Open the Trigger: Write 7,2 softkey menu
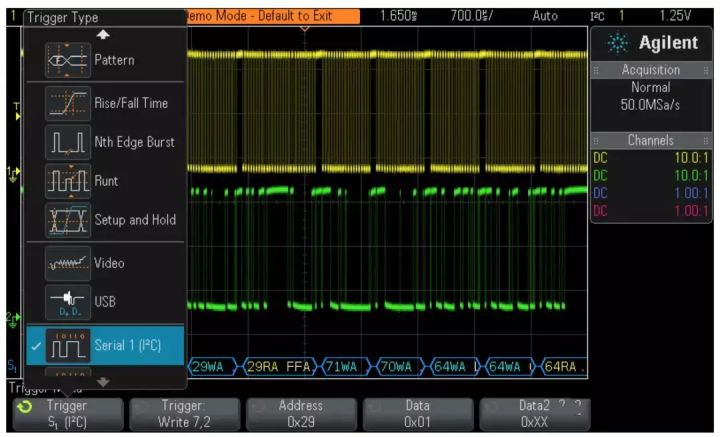 click(x=184, y=414)
